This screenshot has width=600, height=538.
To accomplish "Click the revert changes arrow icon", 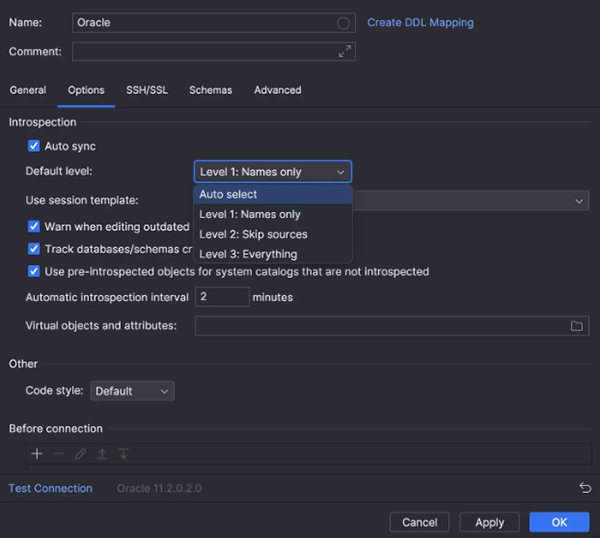I will [x=585, y=488].
